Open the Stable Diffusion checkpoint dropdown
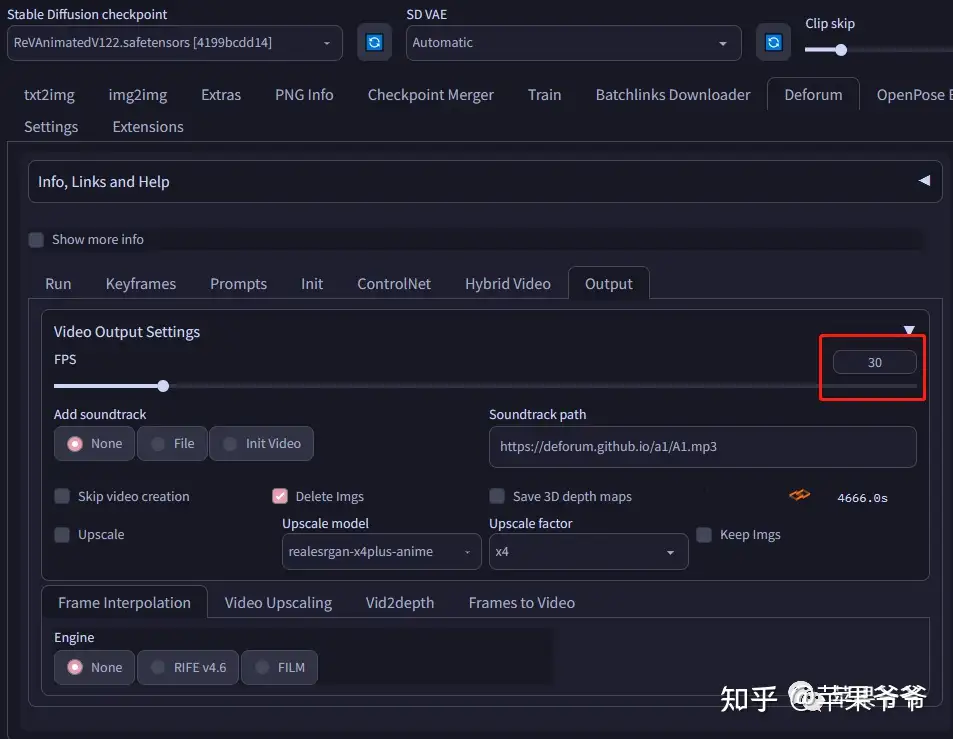 (x=175, y=43)
